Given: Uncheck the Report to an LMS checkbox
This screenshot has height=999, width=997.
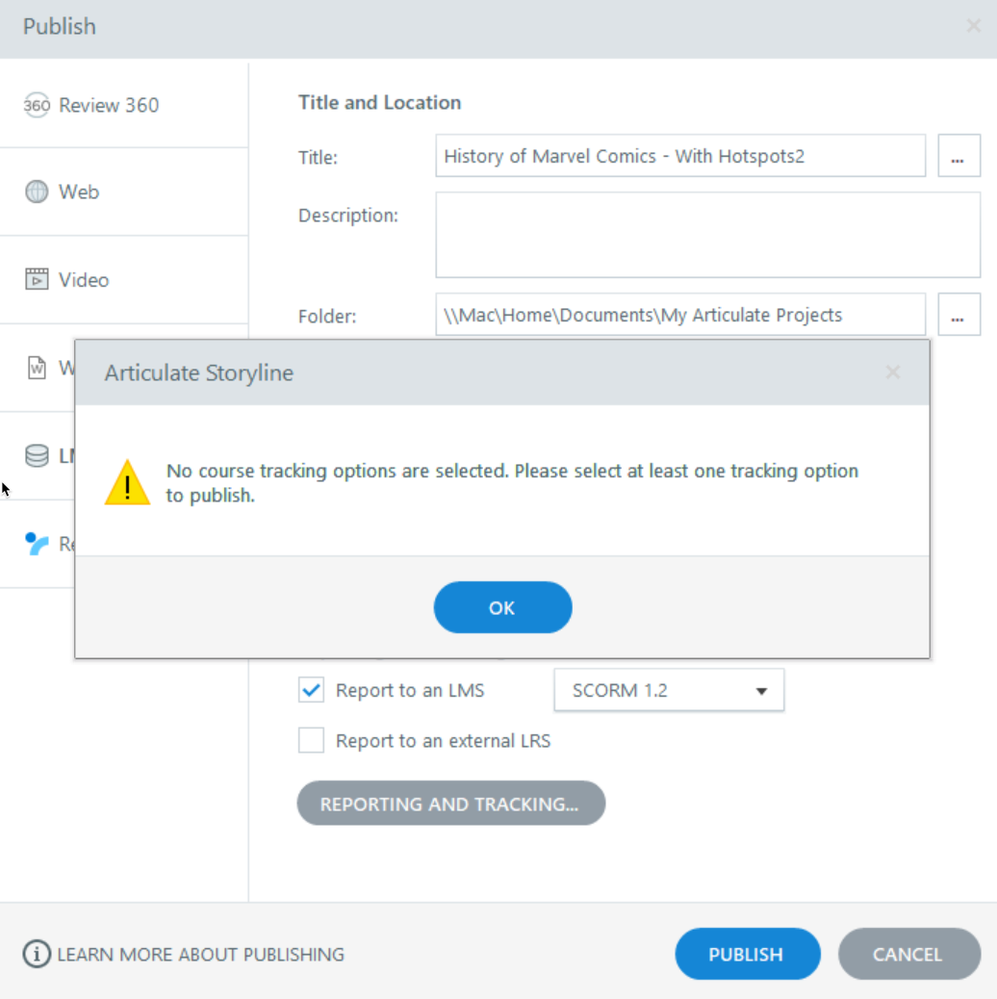Looking at the screenshot, I should pyautogui.click(x=312, y=690).
